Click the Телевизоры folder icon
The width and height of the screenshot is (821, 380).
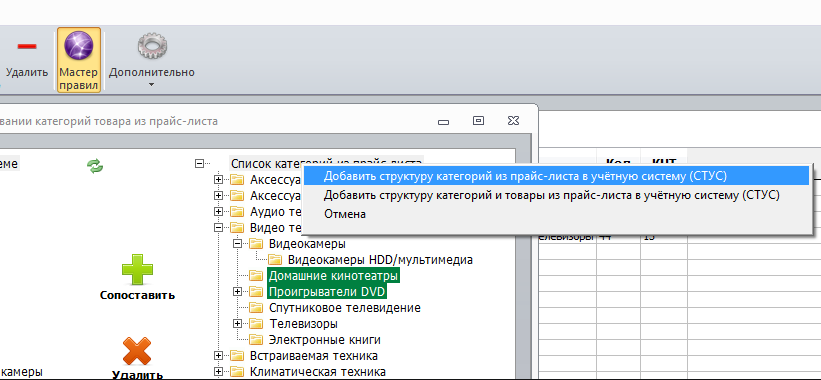point(256,323)
